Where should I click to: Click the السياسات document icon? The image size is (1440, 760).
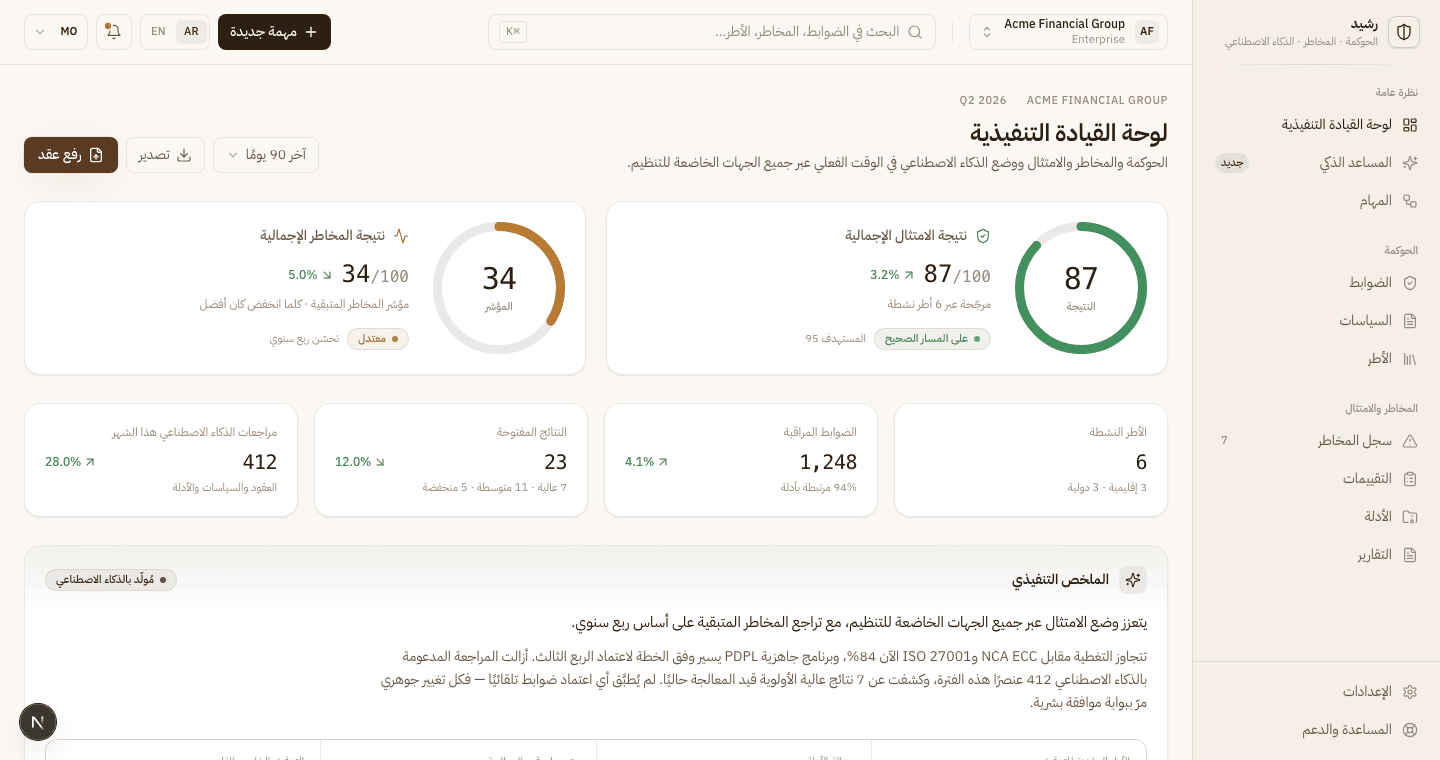click(1410, 321)
